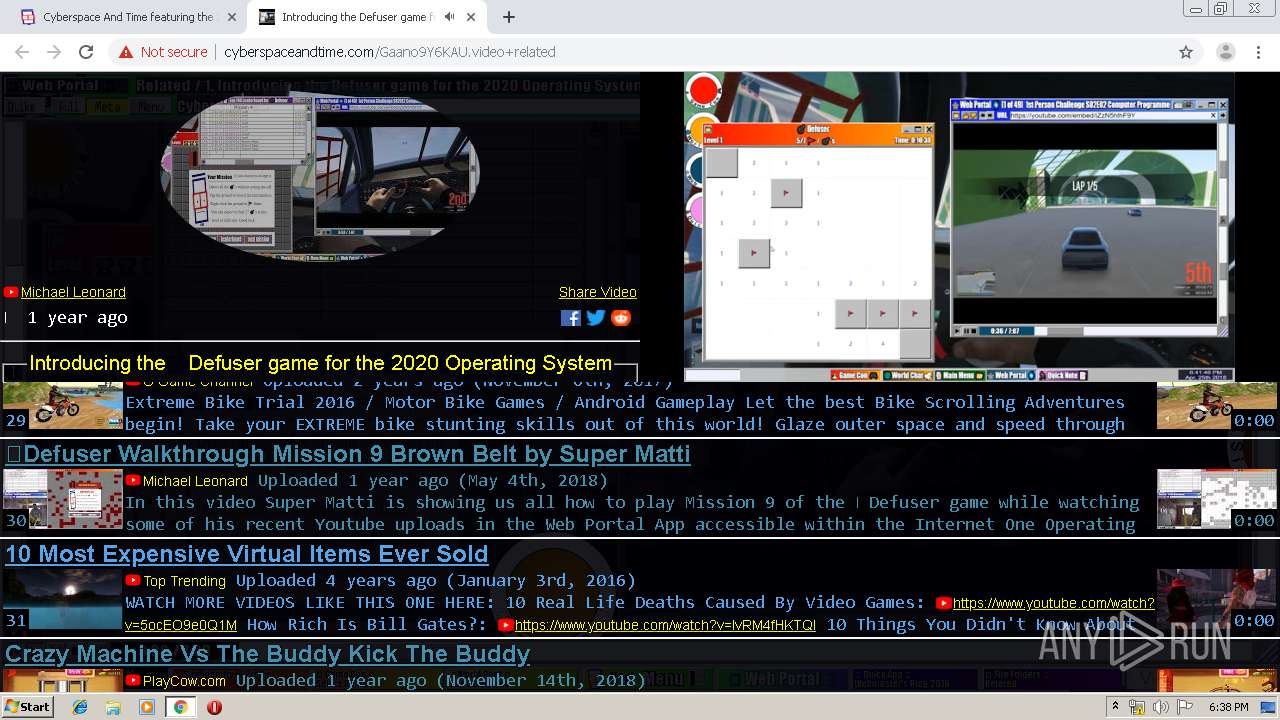Go back to the previous page
Screen dimensions: 1280x720
[22, 52]
